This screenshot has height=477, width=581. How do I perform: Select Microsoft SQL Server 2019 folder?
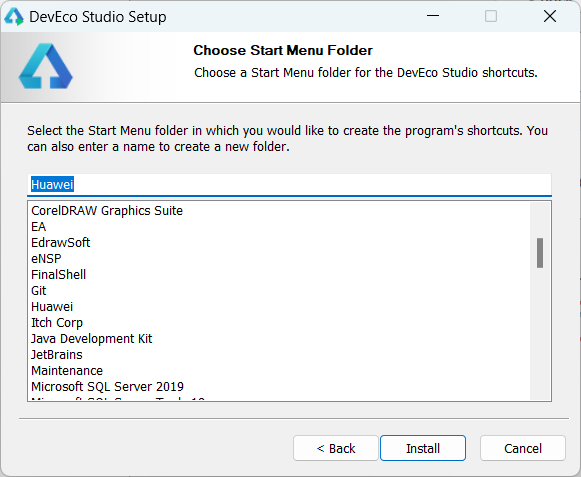(107, 387)
